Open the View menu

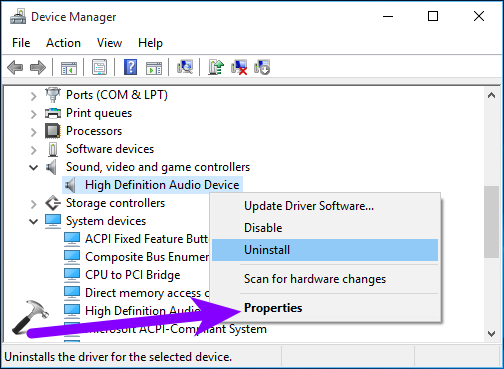[x=109, y=43]
